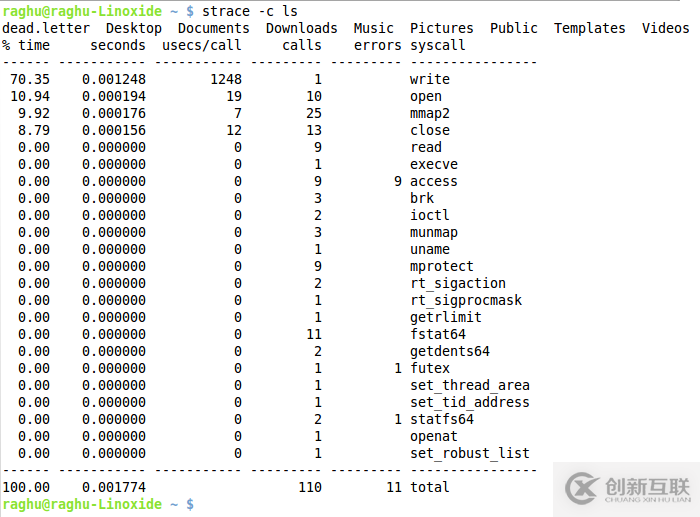
Task: Select the 'set_tid_address' syscall name
Action: click(x=470, y=402)
